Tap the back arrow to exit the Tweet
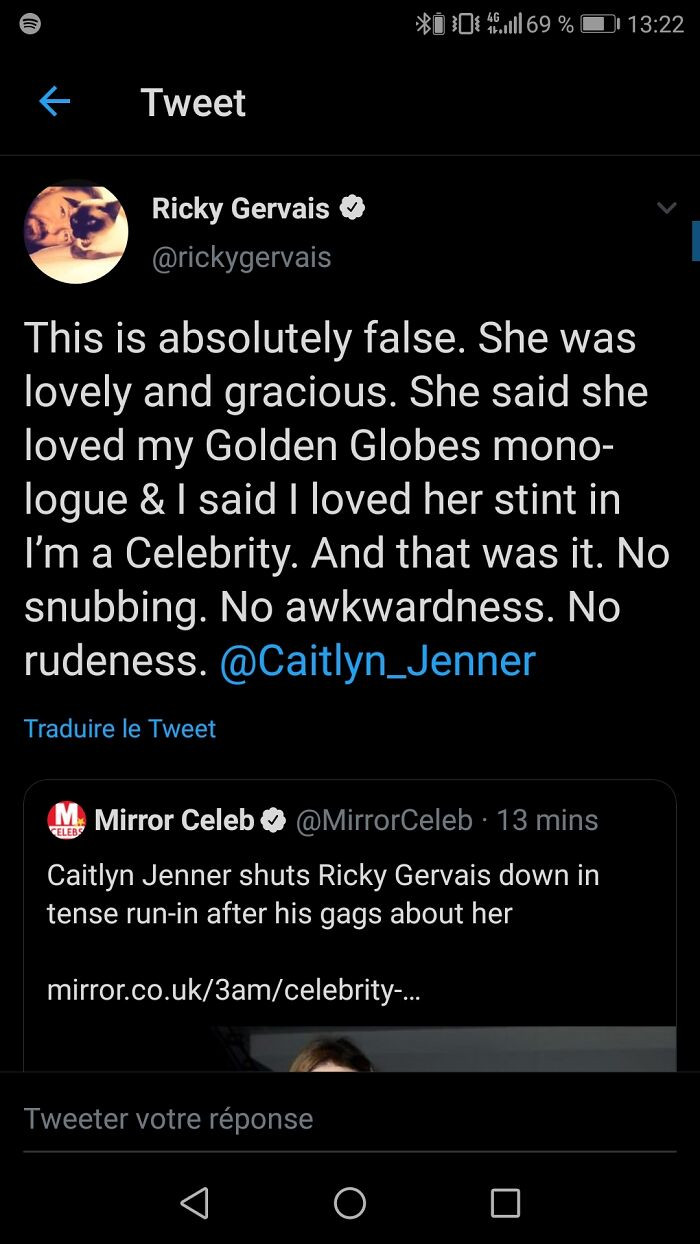This screenshot has width=700, height=1244. (x=55, y=101)
